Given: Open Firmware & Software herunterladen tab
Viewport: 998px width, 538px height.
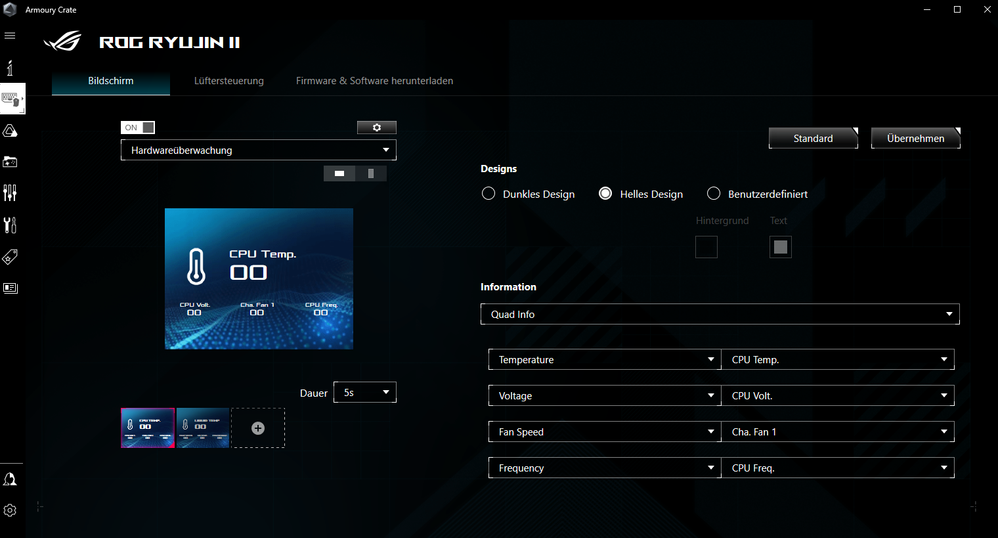Looking at the screenshot, I should click(x=374, y=81).
